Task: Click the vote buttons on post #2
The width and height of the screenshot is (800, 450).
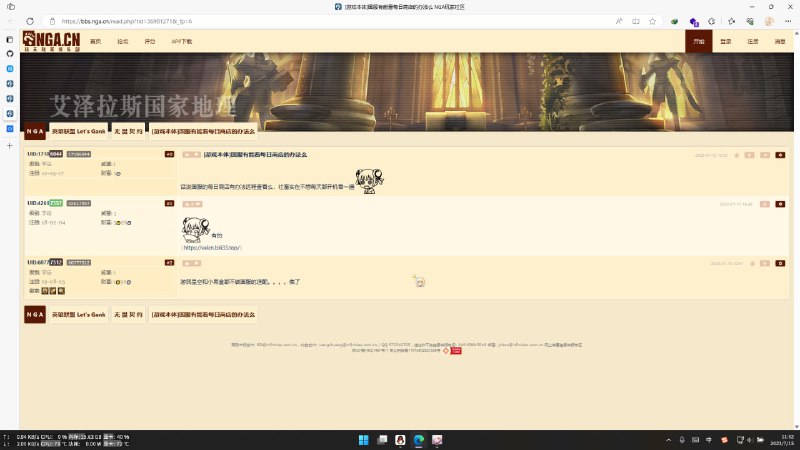Action: tap(191, 263)
